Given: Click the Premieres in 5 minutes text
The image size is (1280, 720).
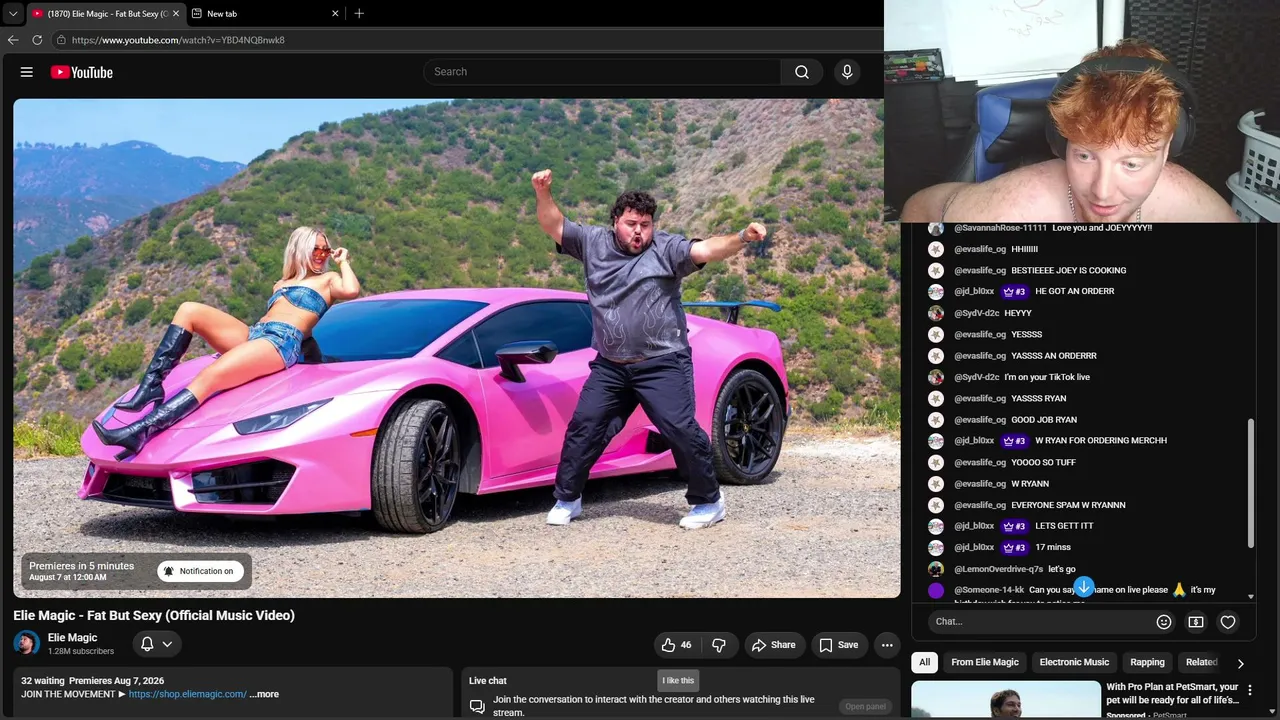Looking at the screenshot, I should pyautogui.click(x=81, y=566).
